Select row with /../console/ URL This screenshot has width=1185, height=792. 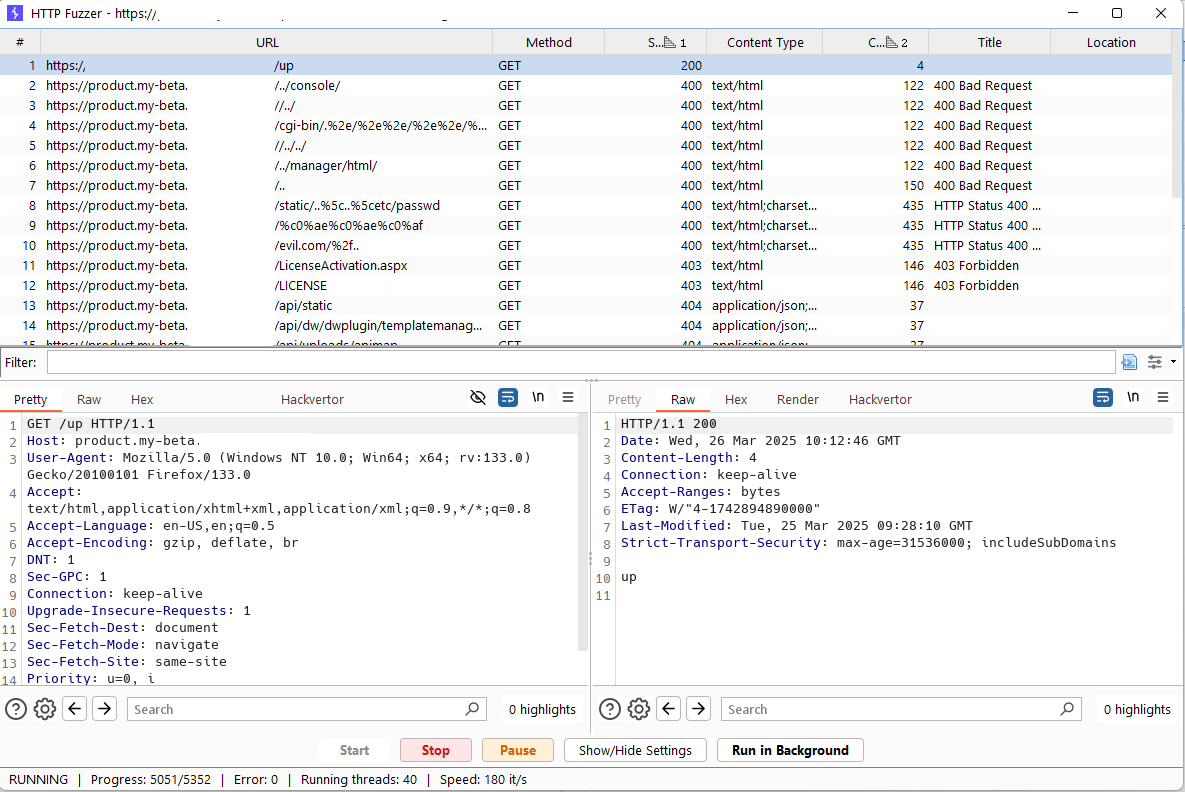tap(586, 85)
